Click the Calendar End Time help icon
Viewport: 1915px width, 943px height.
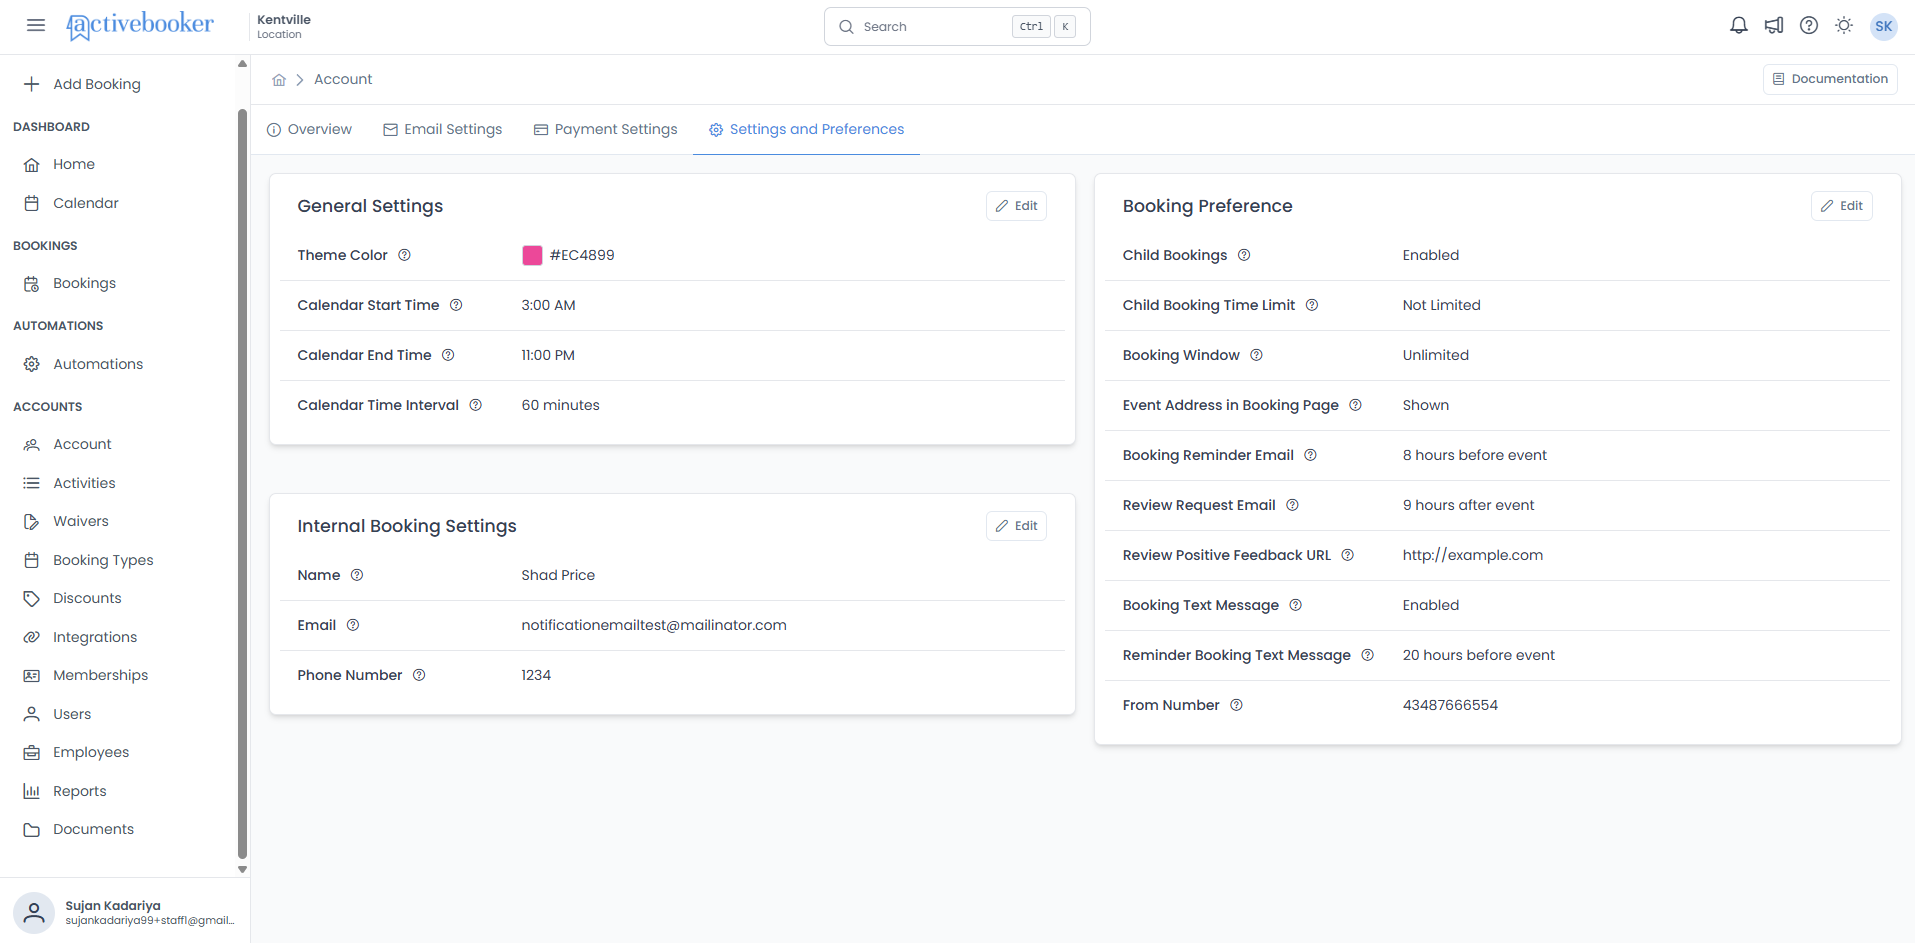pos(448,355)
